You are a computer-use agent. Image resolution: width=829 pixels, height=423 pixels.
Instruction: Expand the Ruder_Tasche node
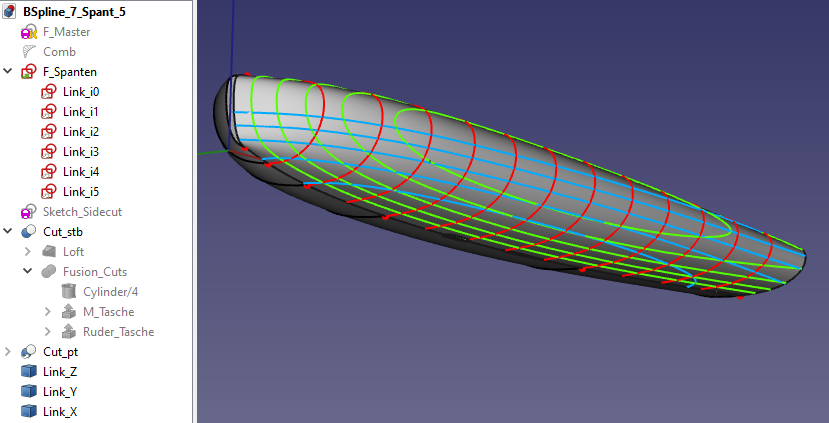[48, 332]
